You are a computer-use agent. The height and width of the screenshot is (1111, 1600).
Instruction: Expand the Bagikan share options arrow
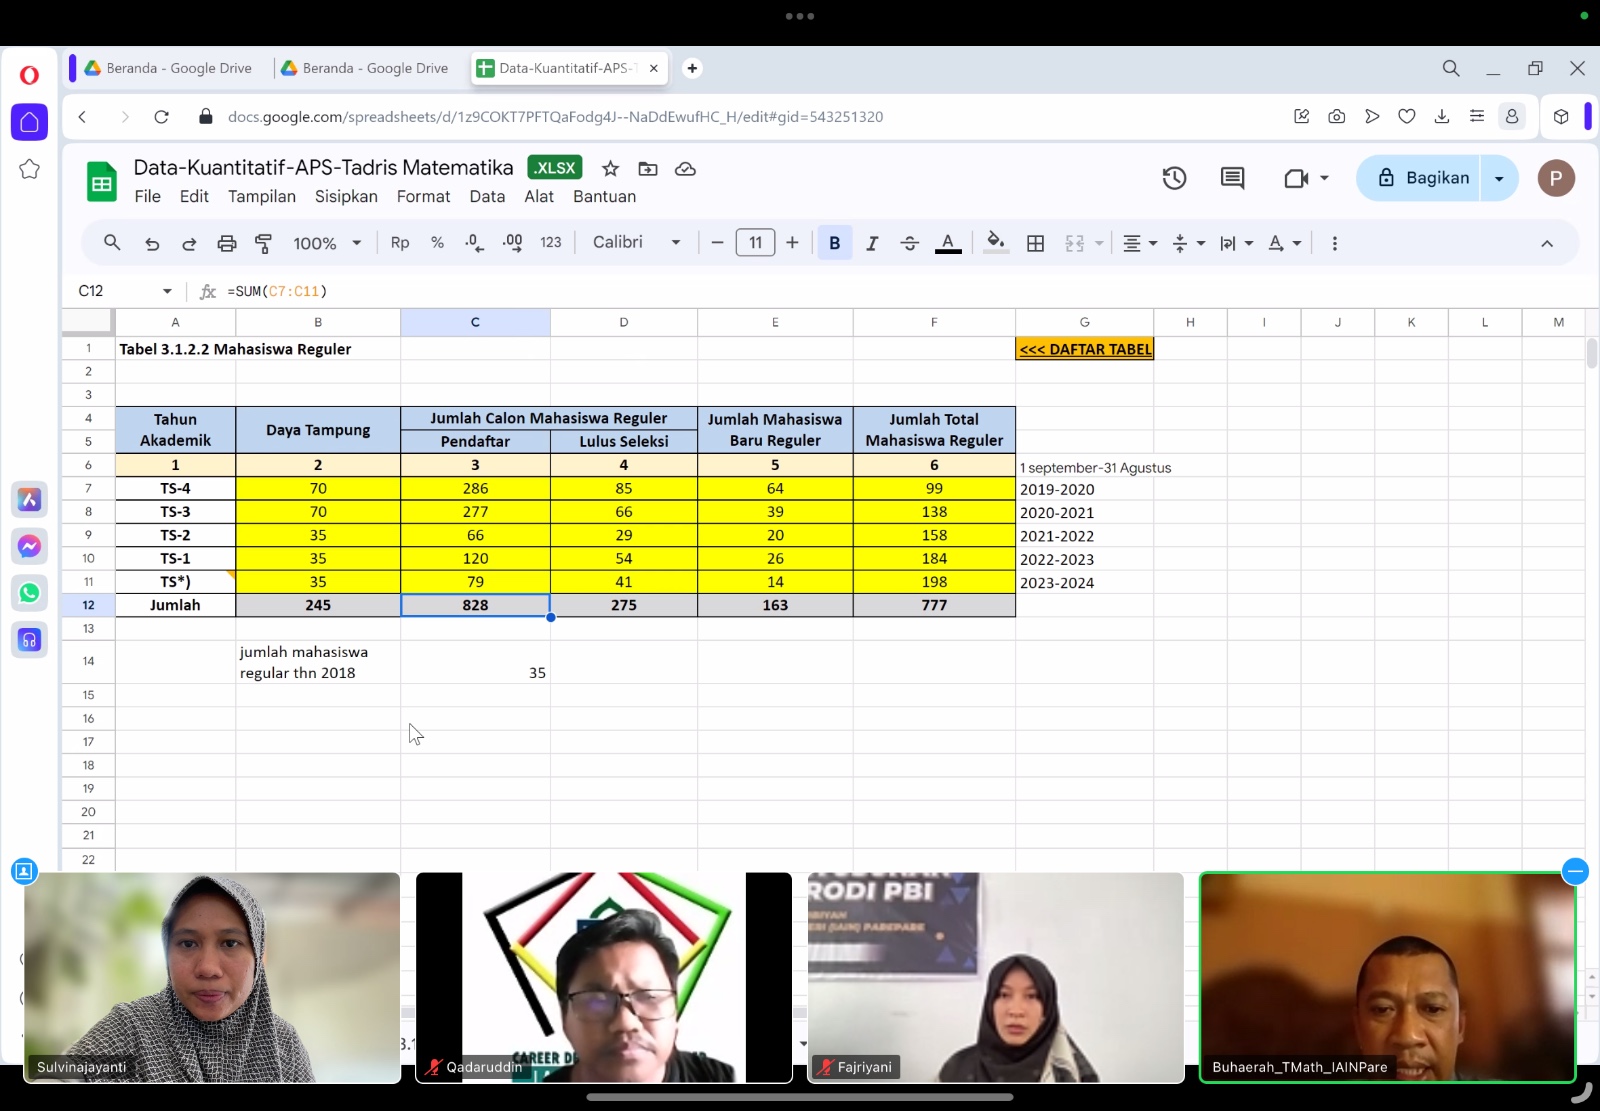click(1499, 178)
